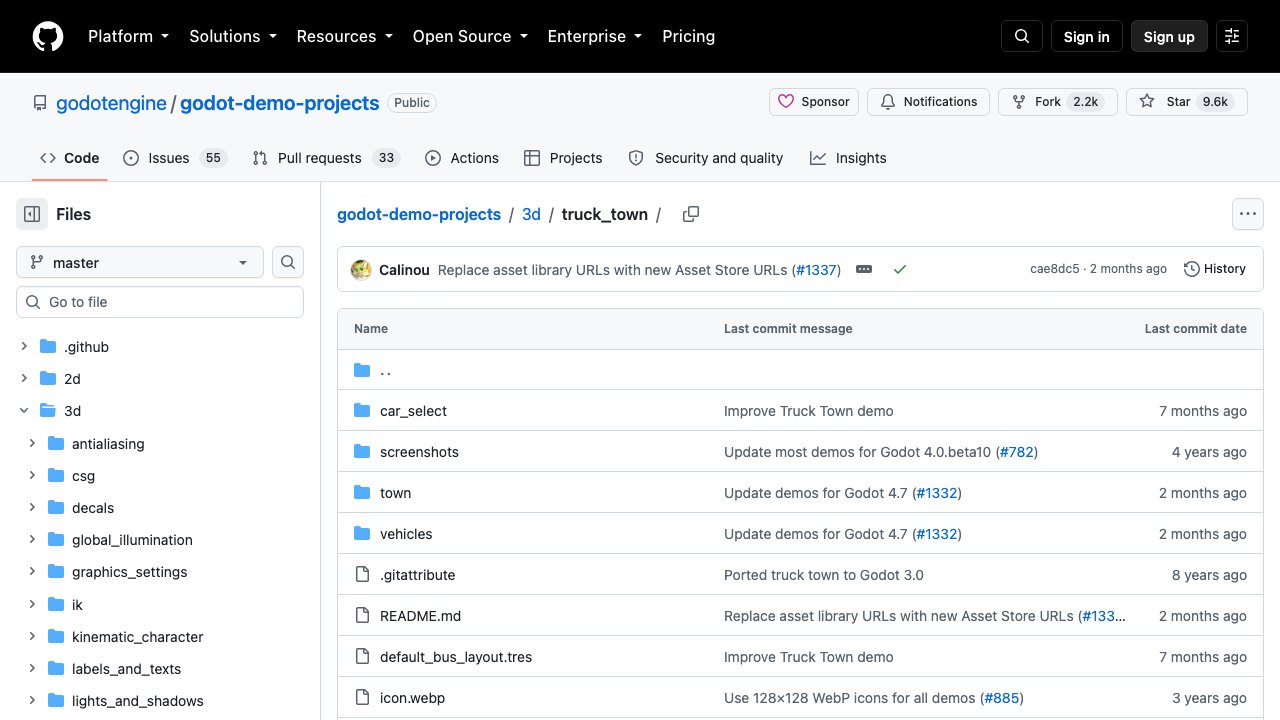This screenshot has width=1280, height=720.
Task: Open the Notifications button
Action: tap(929, 102)
